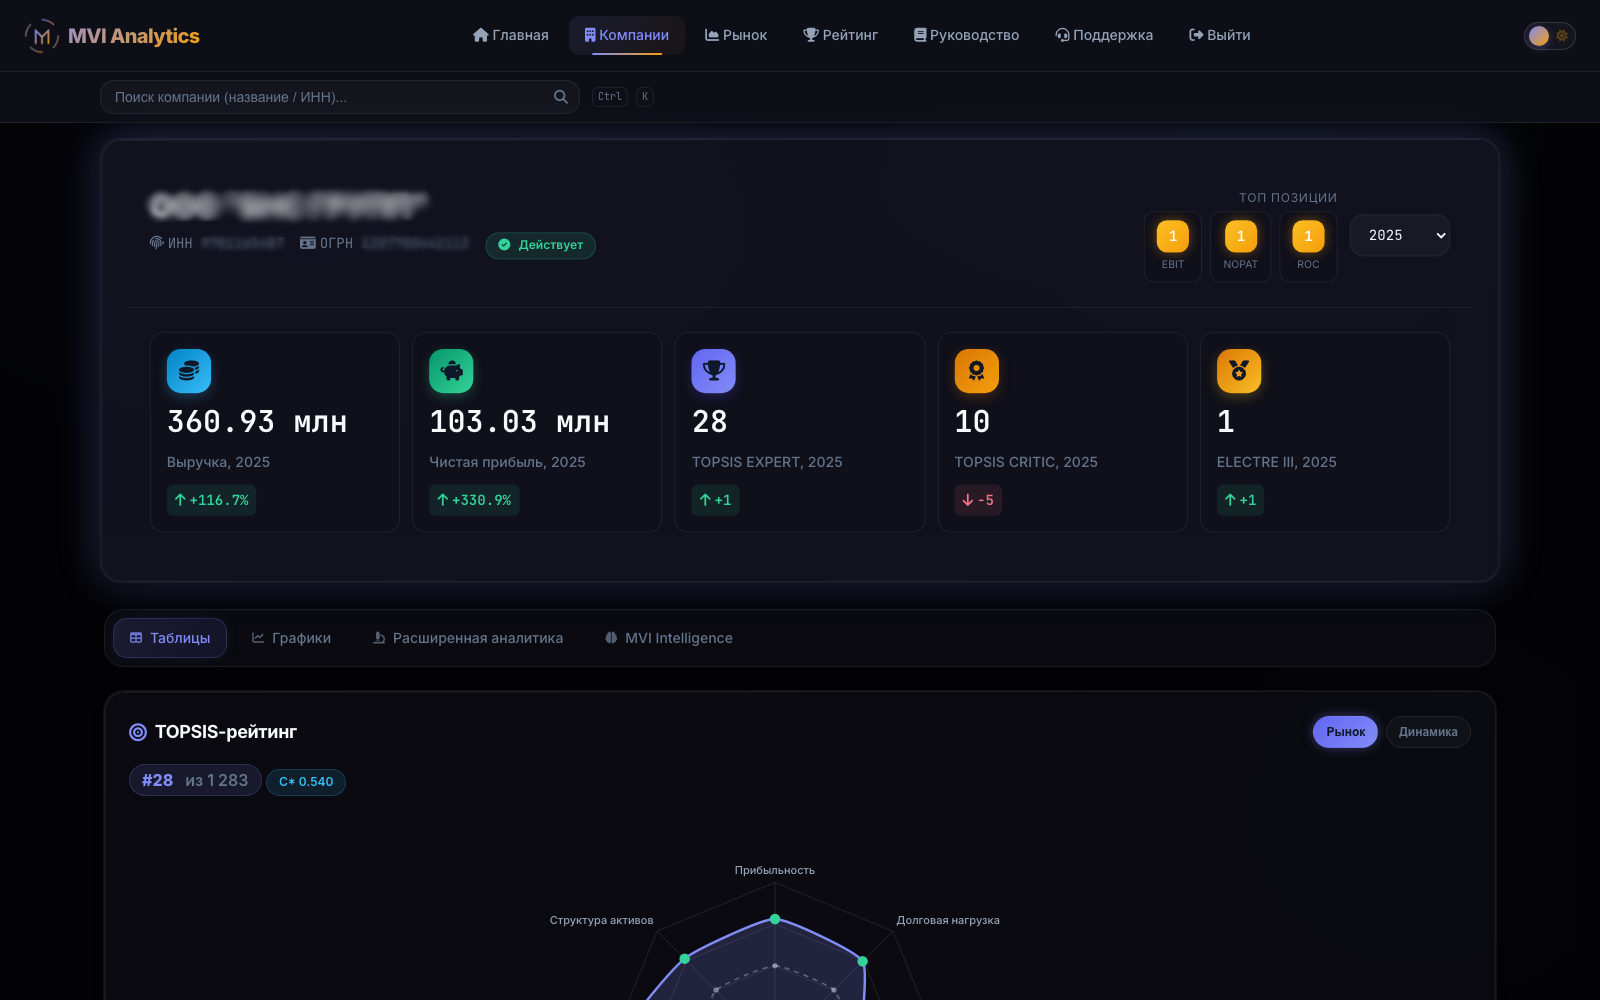Log out via Выйти
This screenshot has height=1000, width=1600.
(1220, 35)
